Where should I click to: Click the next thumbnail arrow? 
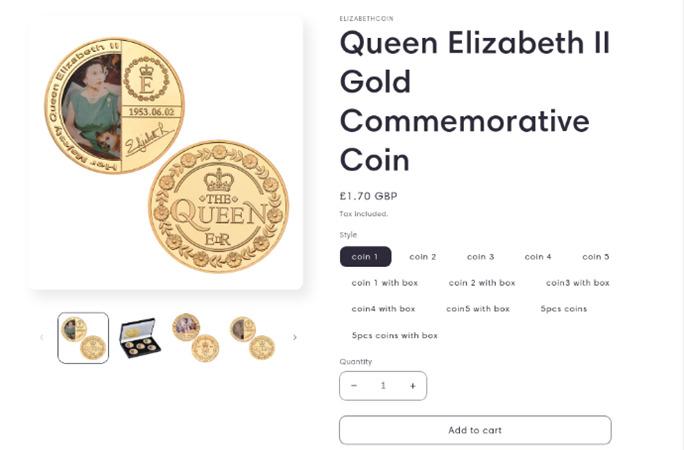pyautogui.click(x=294, y=338)
